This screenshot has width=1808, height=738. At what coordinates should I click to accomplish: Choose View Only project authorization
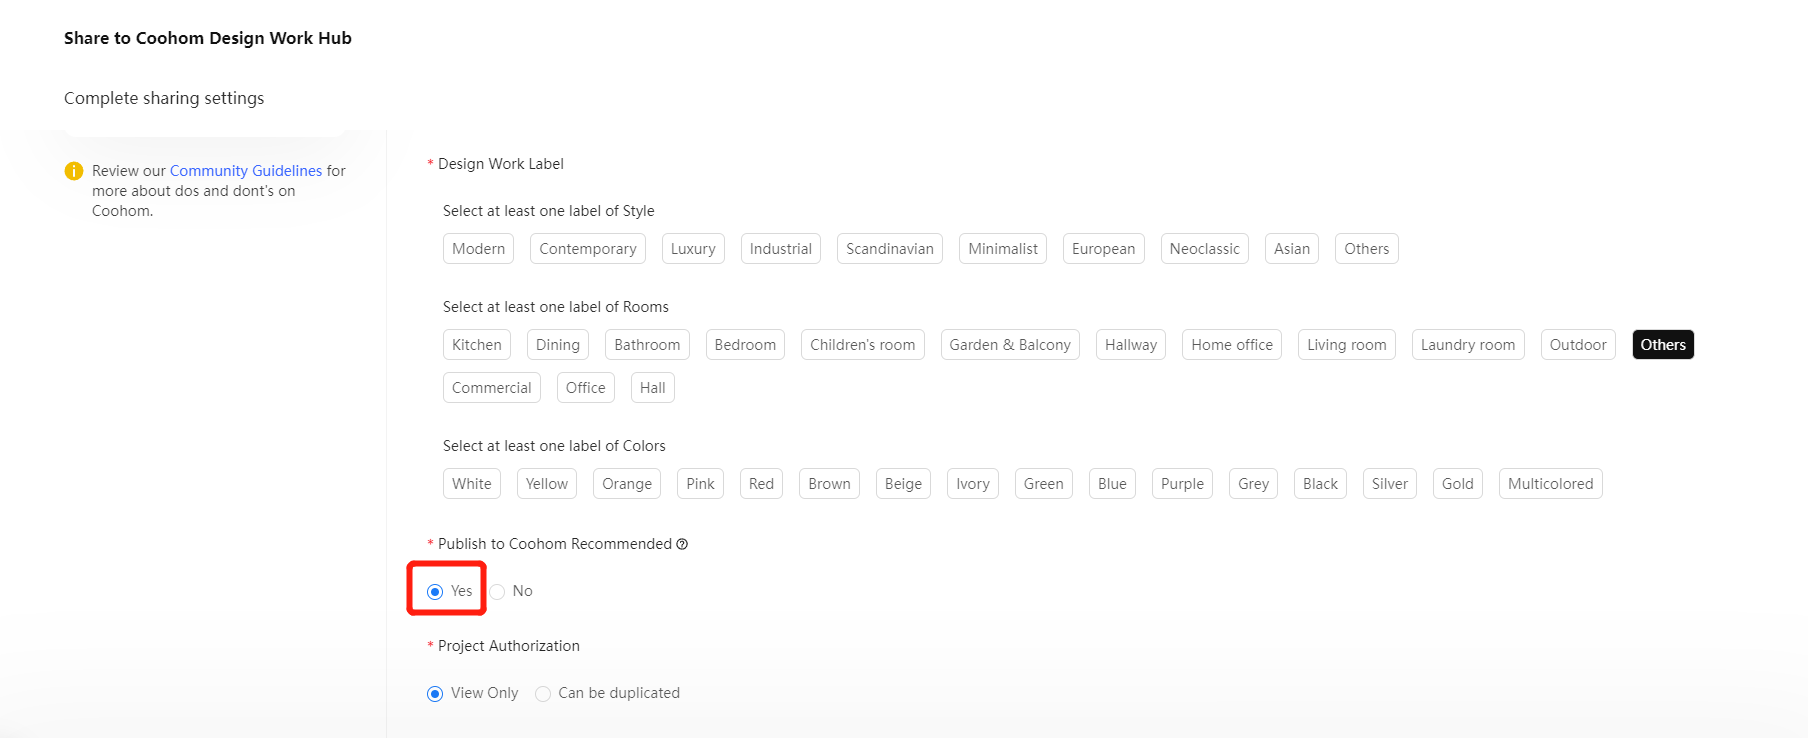[435, 694]
